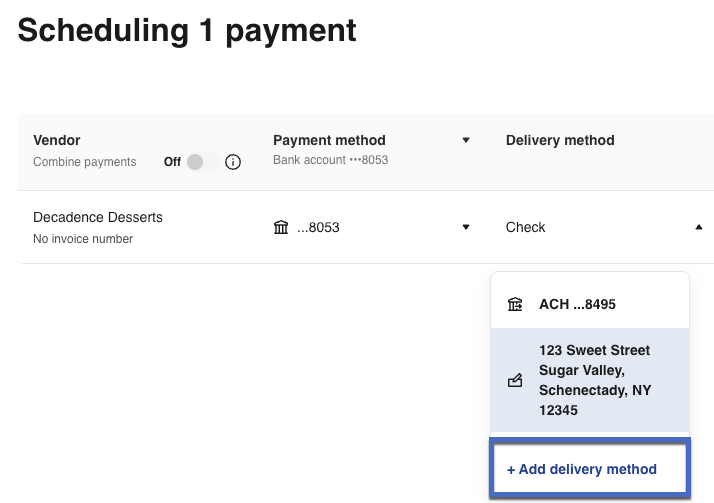The width and height of the screenshot is (714, 503).
Task: Click the ACH bank transfer icon
Action: click(x=515, y=304)
